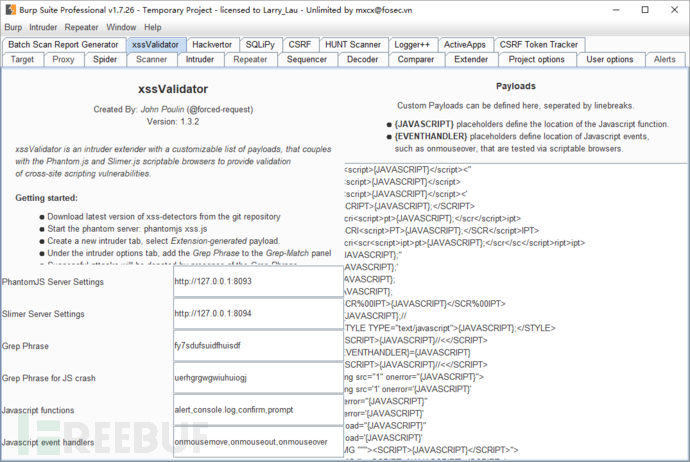
Task: Switch to CSRF Token Tracker tab
Action: click(x=539, y=45)
